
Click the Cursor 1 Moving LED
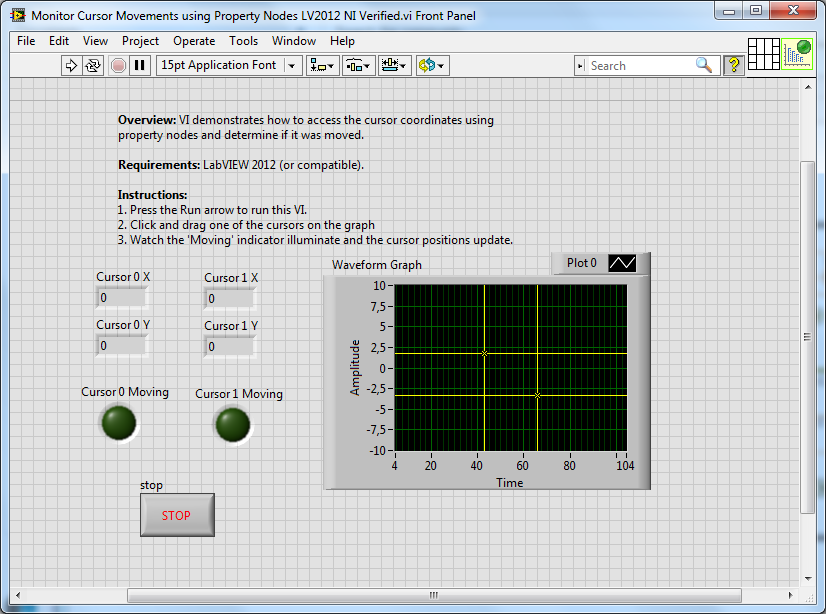tap(233, 424)
